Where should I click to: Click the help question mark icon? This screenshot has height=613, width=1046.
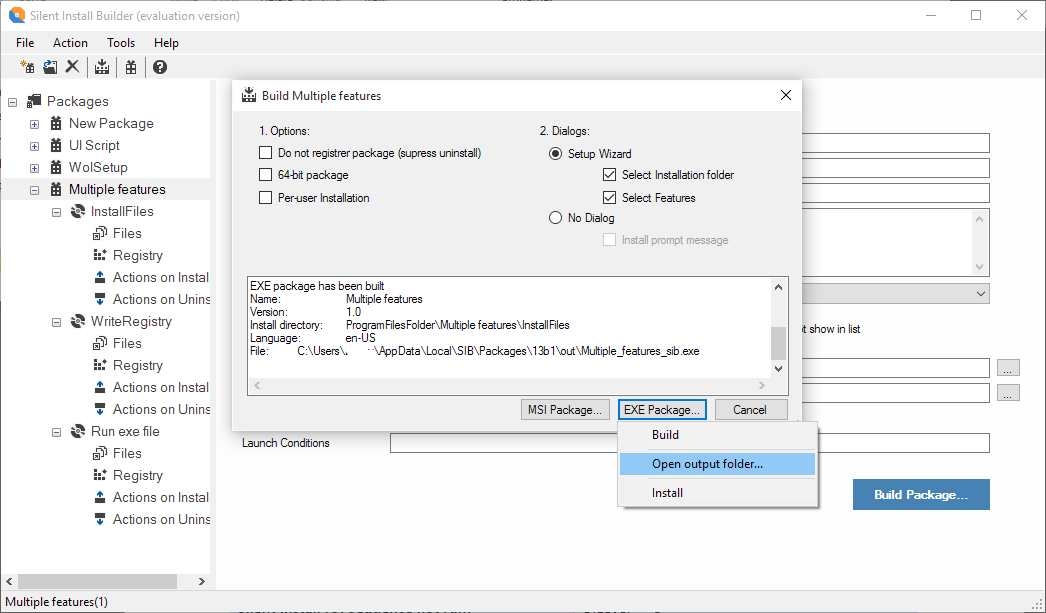(160, 67)
